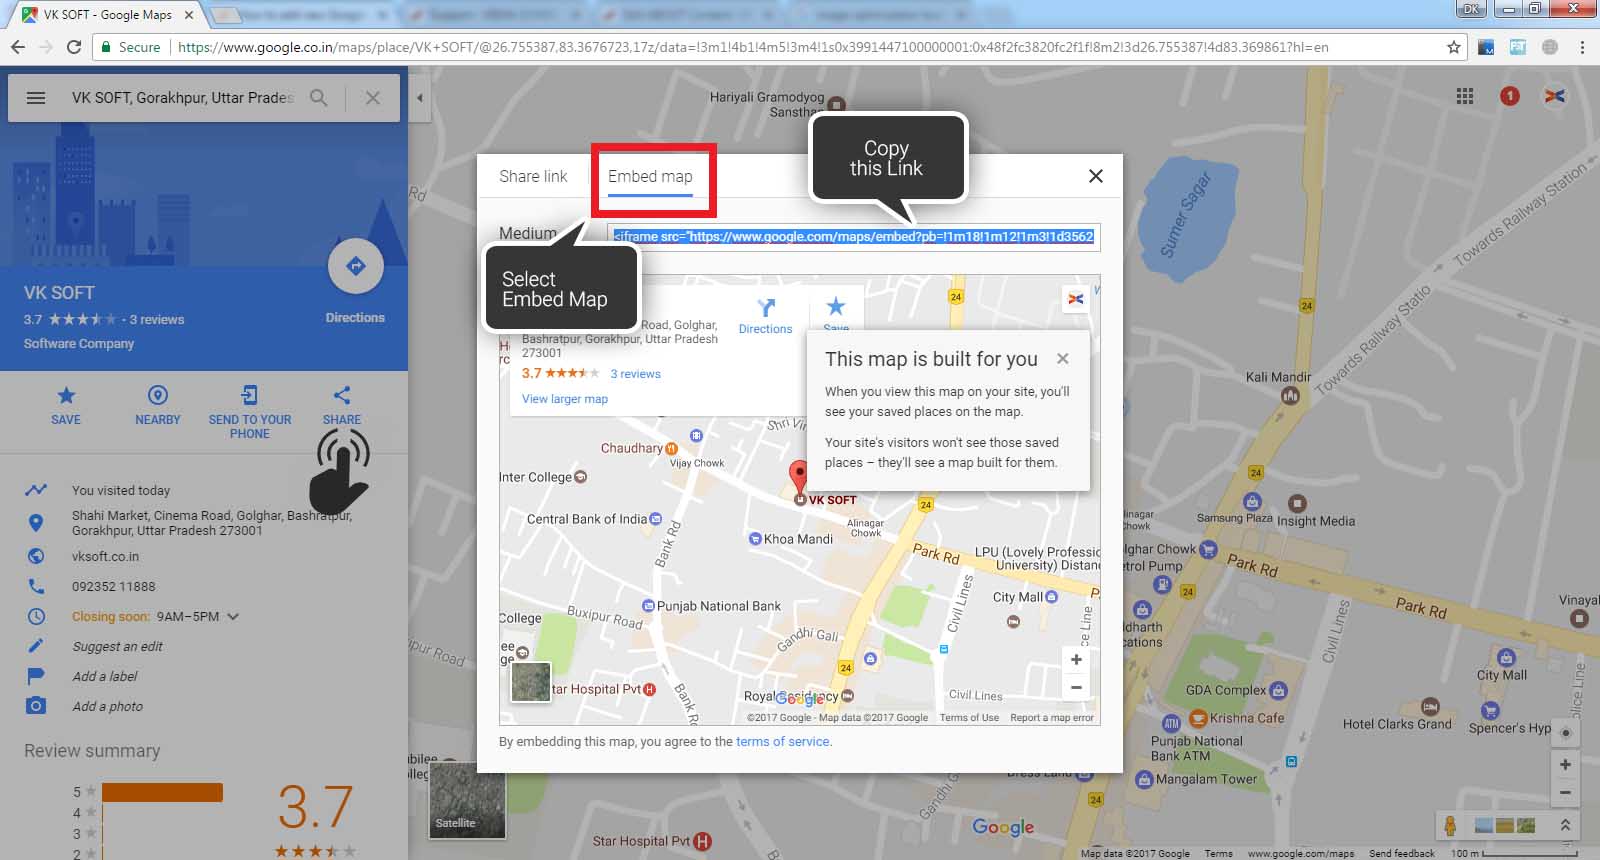Toggle satellite thumbnail in embed preview
The image size is (1600, 860).
click(x=531, y=682)
